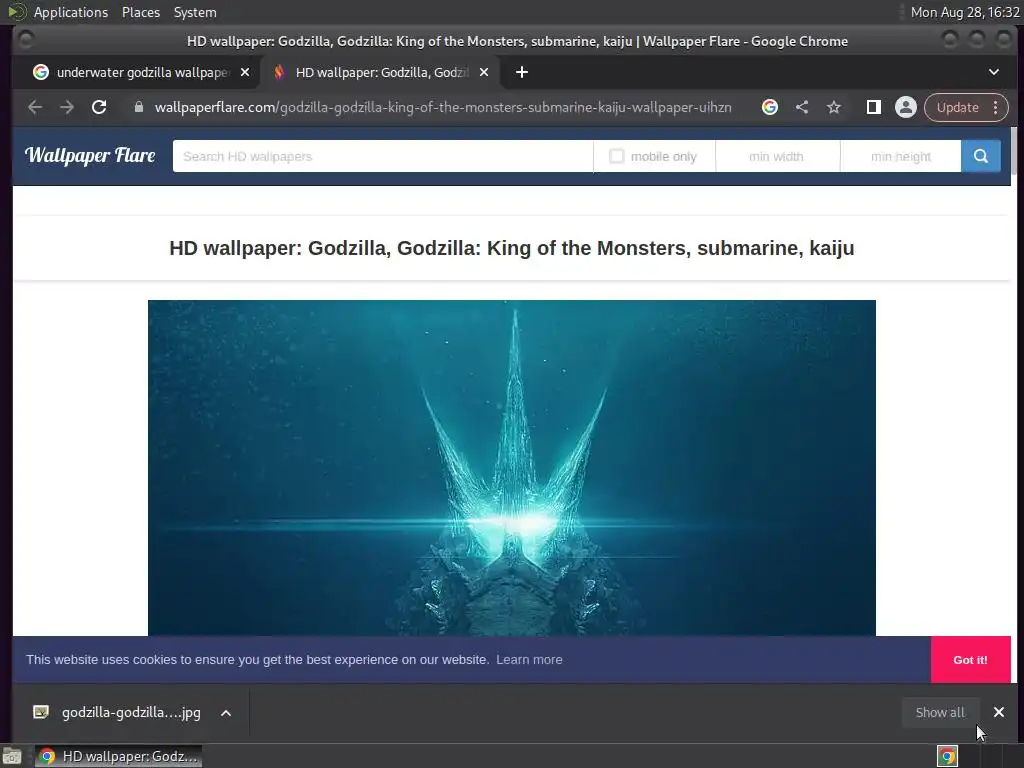Click Applications menu logo icon
This screenshot has height=768, width=1024.
(17, 12)
